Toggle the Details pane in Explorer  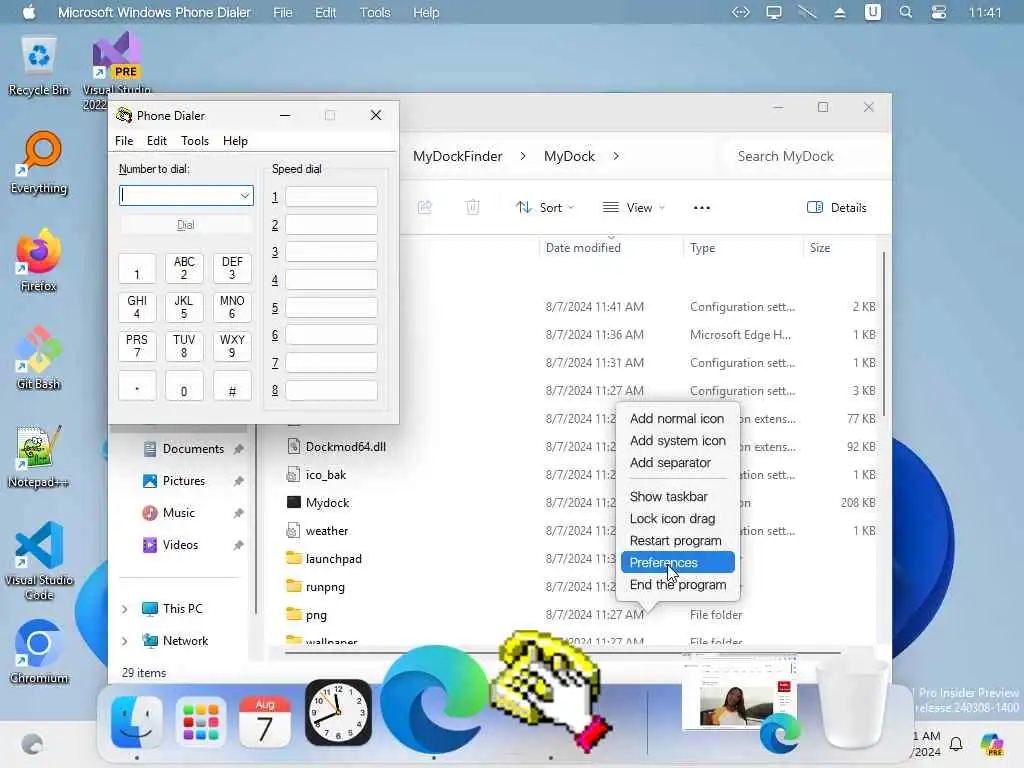(837, 208)
